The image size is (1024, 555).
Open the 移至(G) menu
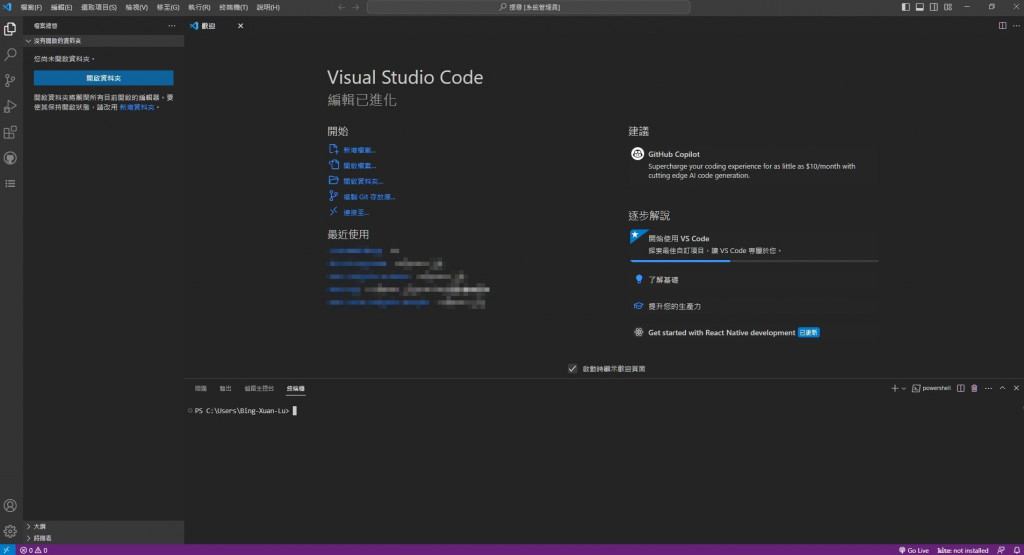[168, 7]
